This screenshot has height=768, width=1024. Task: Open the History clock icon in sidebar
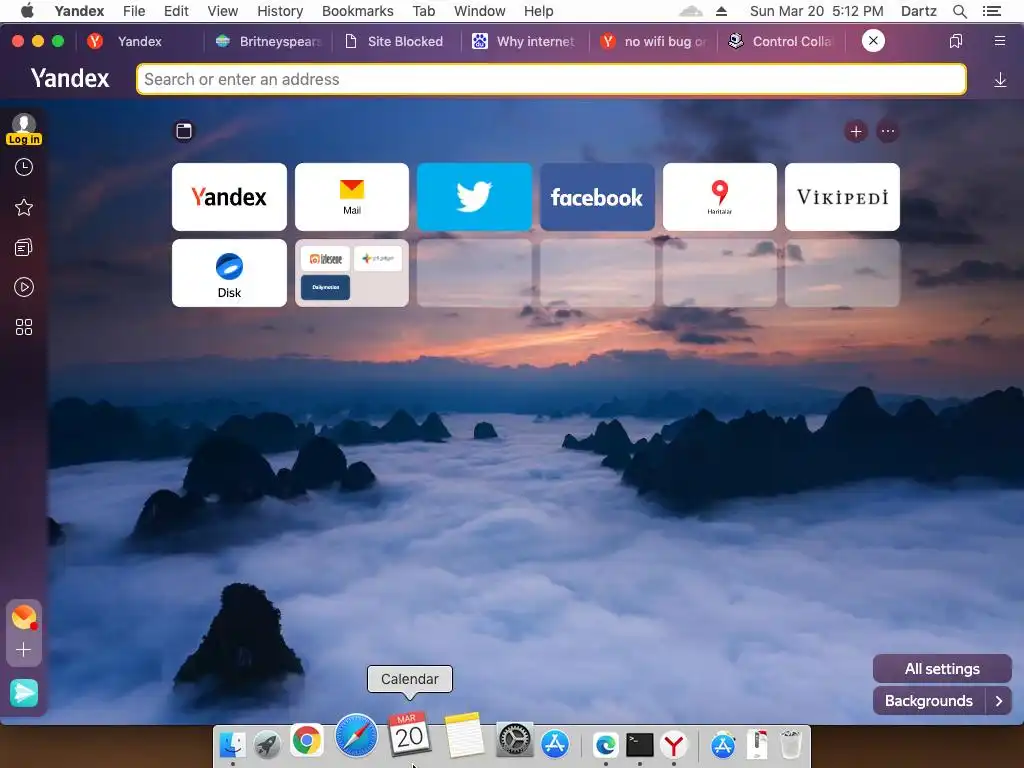pyautogui.click(x=24, y=168)
